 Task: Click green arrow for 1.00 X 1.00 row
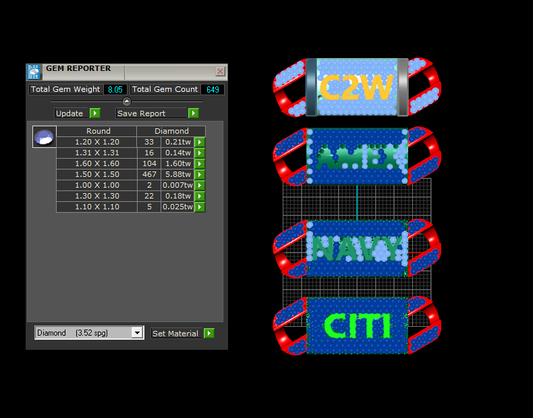(200, 185)
